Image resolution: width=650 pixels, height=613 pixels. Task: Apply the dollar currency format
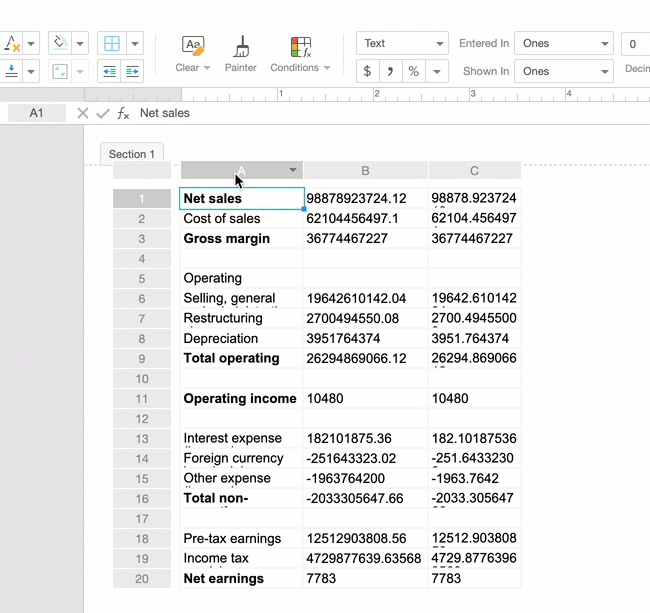click(x=367, y=71)
